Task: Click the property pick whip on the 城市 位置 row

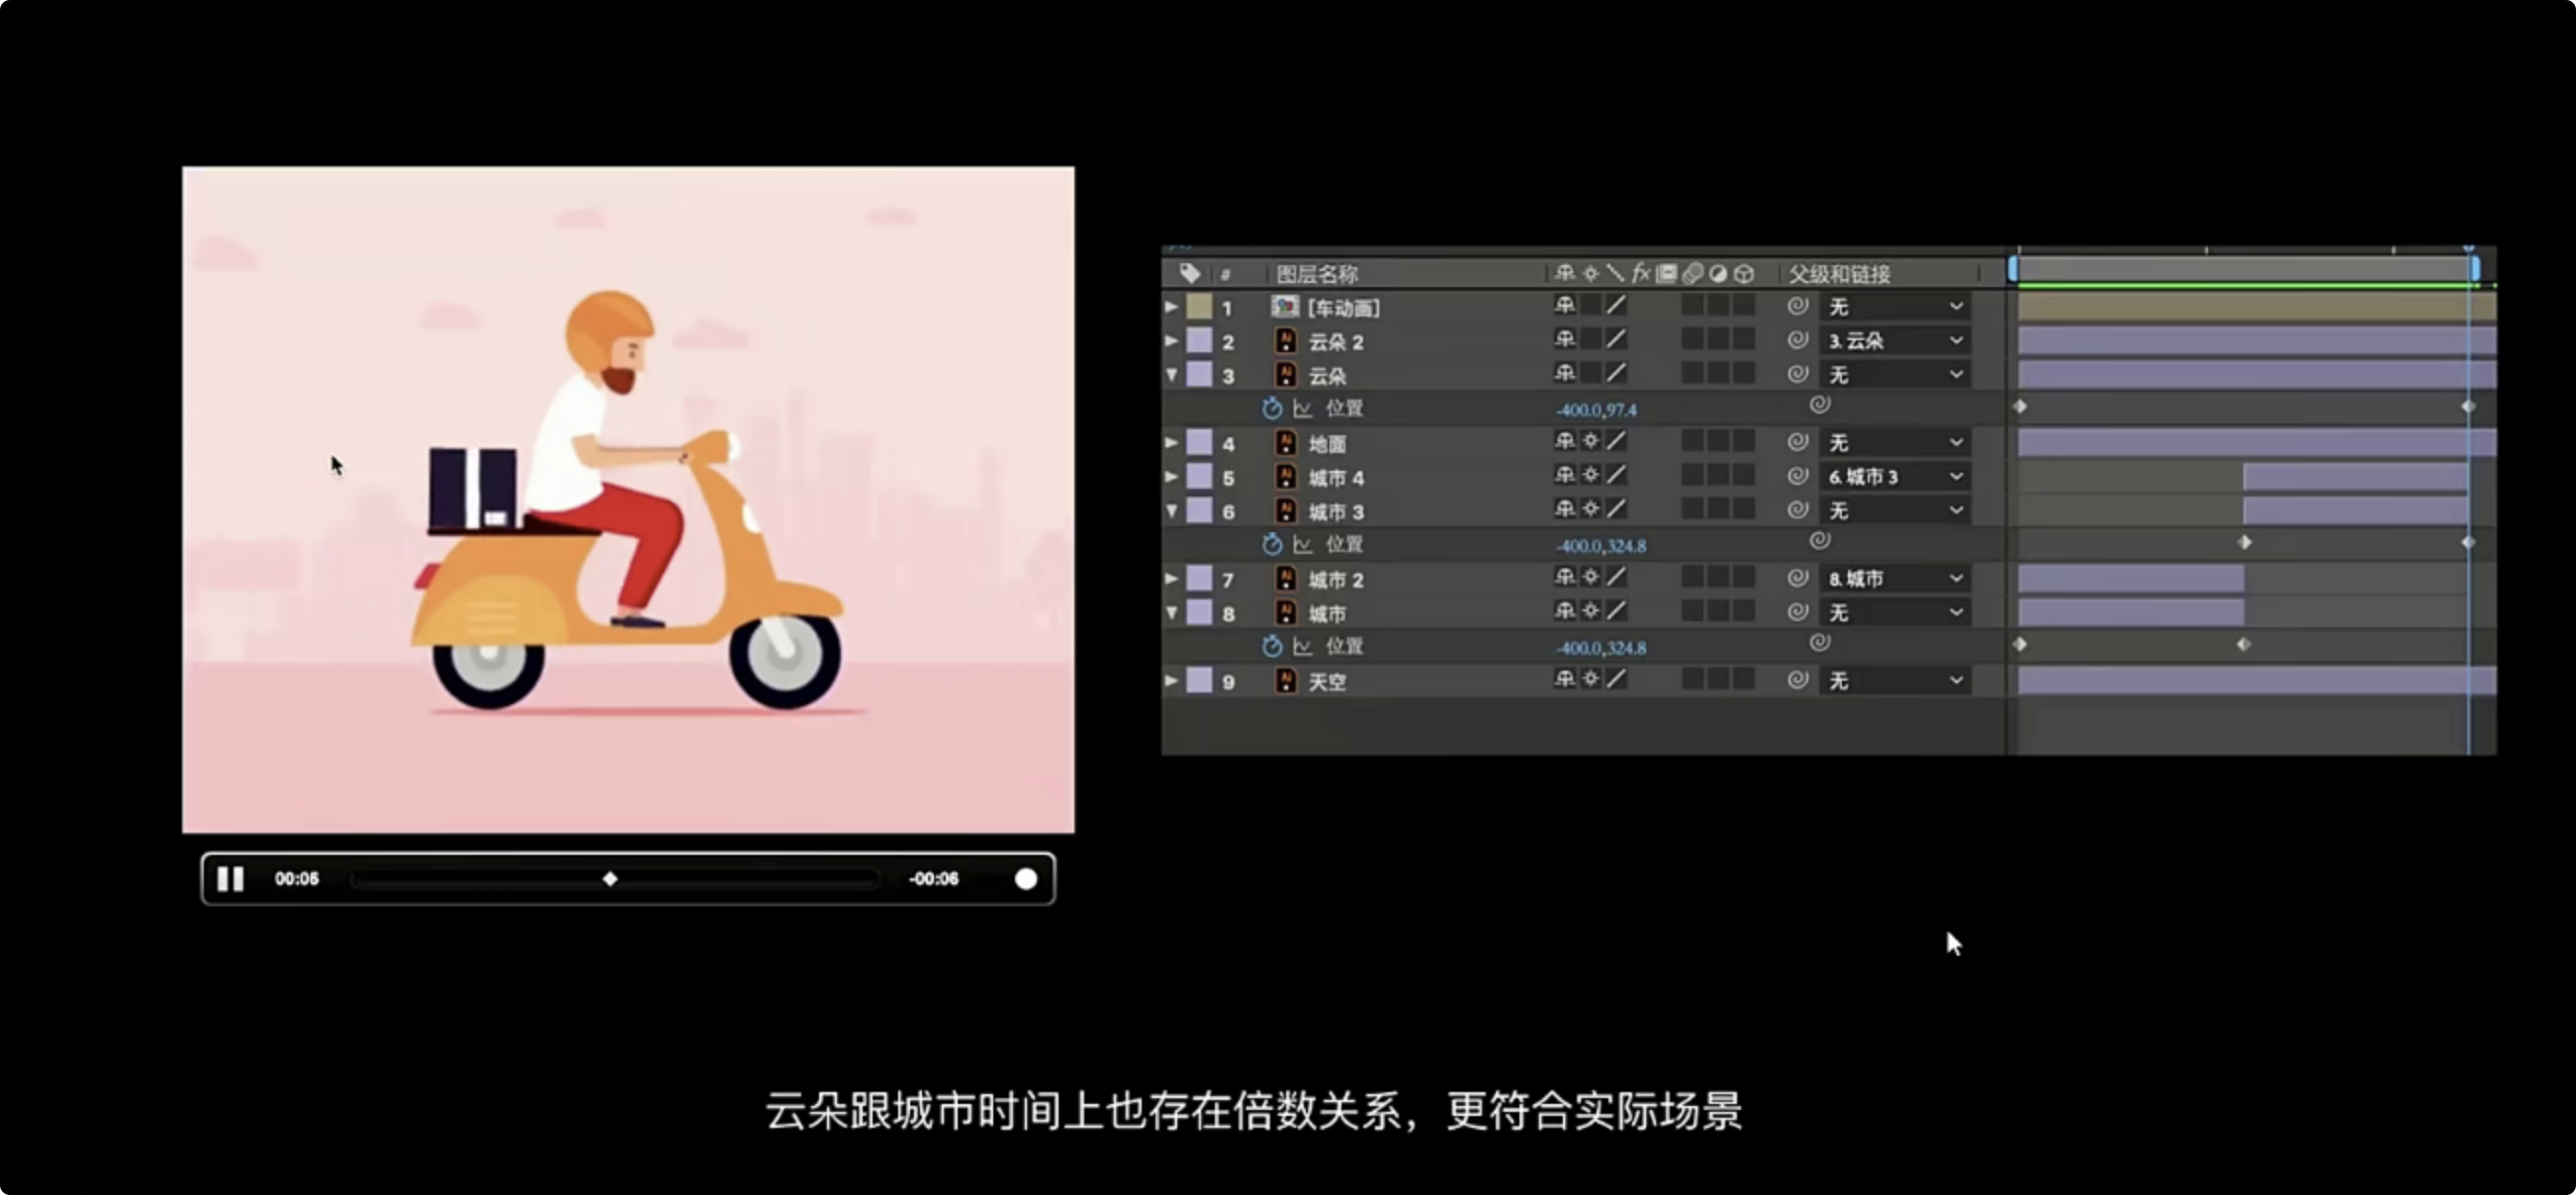Action: click(1820, 643)
